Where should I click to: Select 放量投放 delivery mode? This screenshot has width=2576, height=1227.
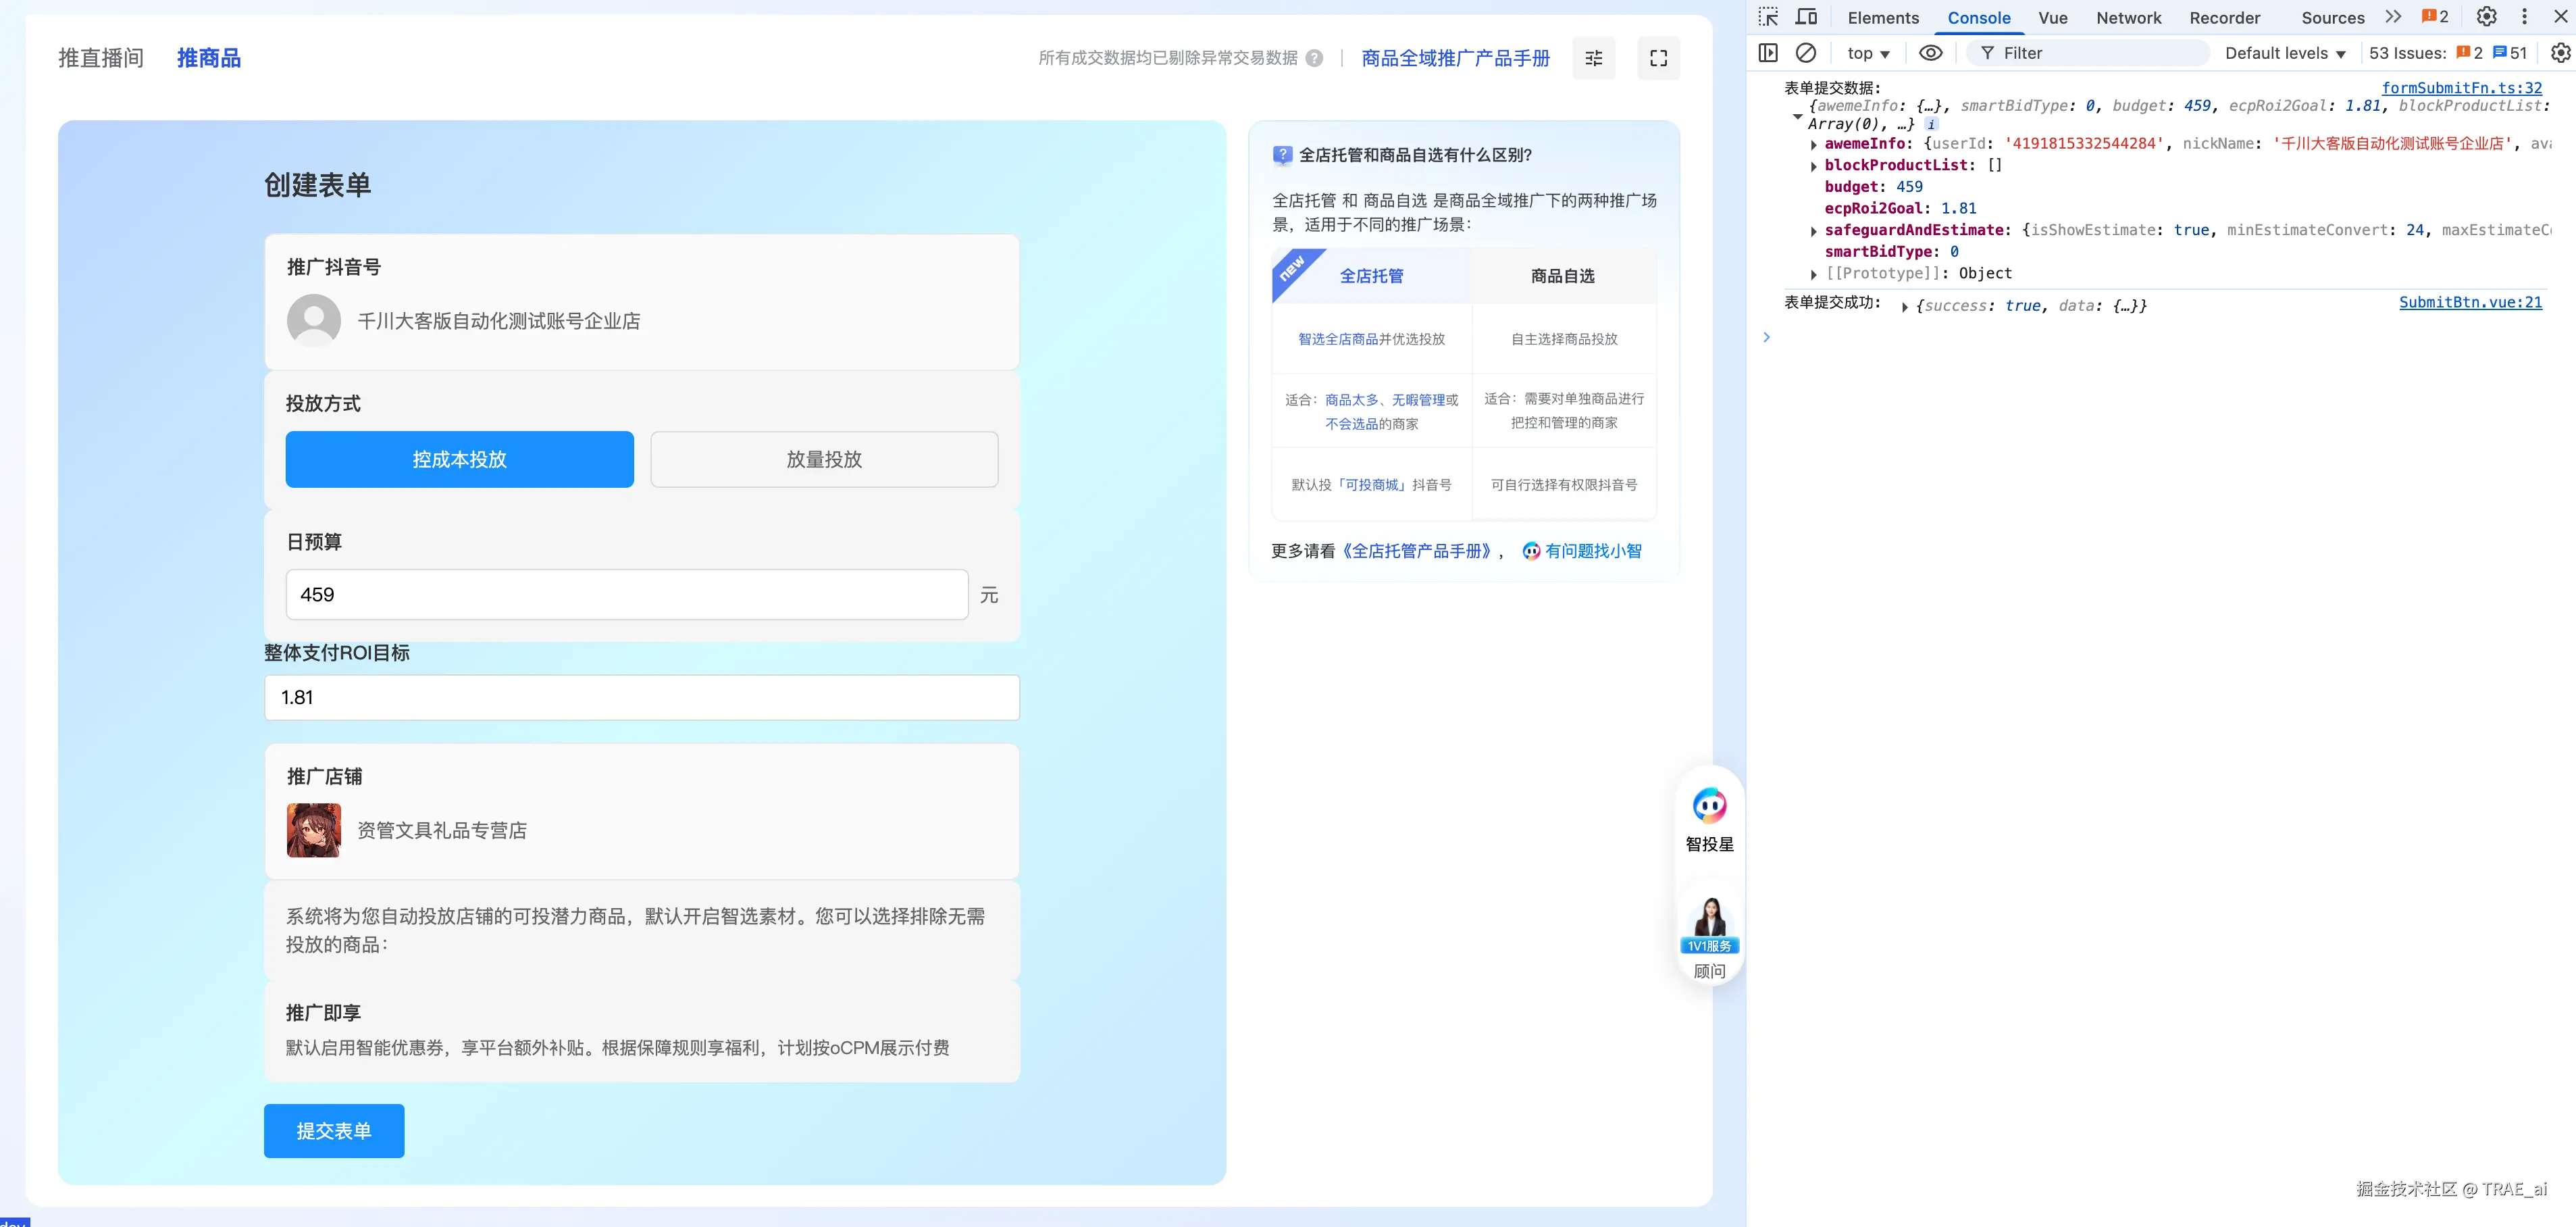824,459
